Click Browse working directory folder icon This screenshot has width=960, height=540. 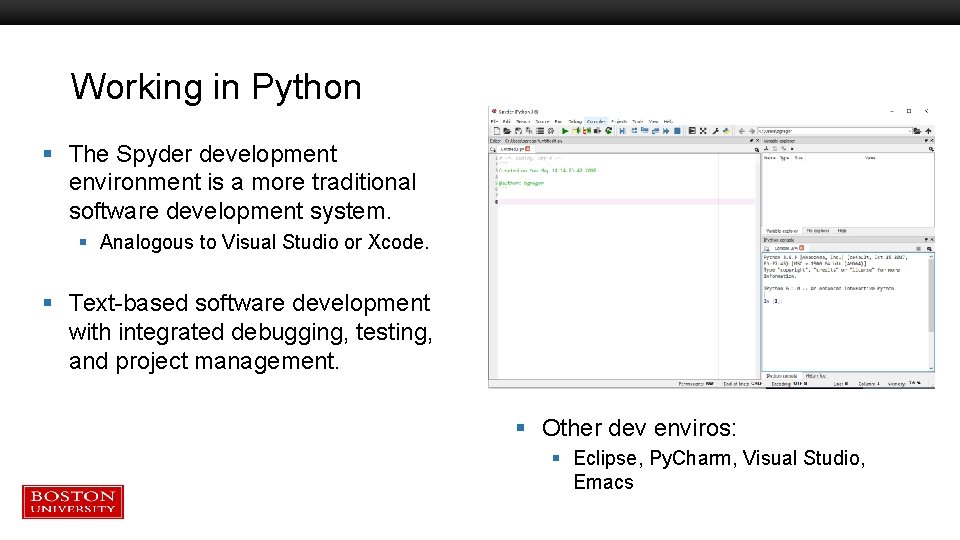[x=917, y=131]
